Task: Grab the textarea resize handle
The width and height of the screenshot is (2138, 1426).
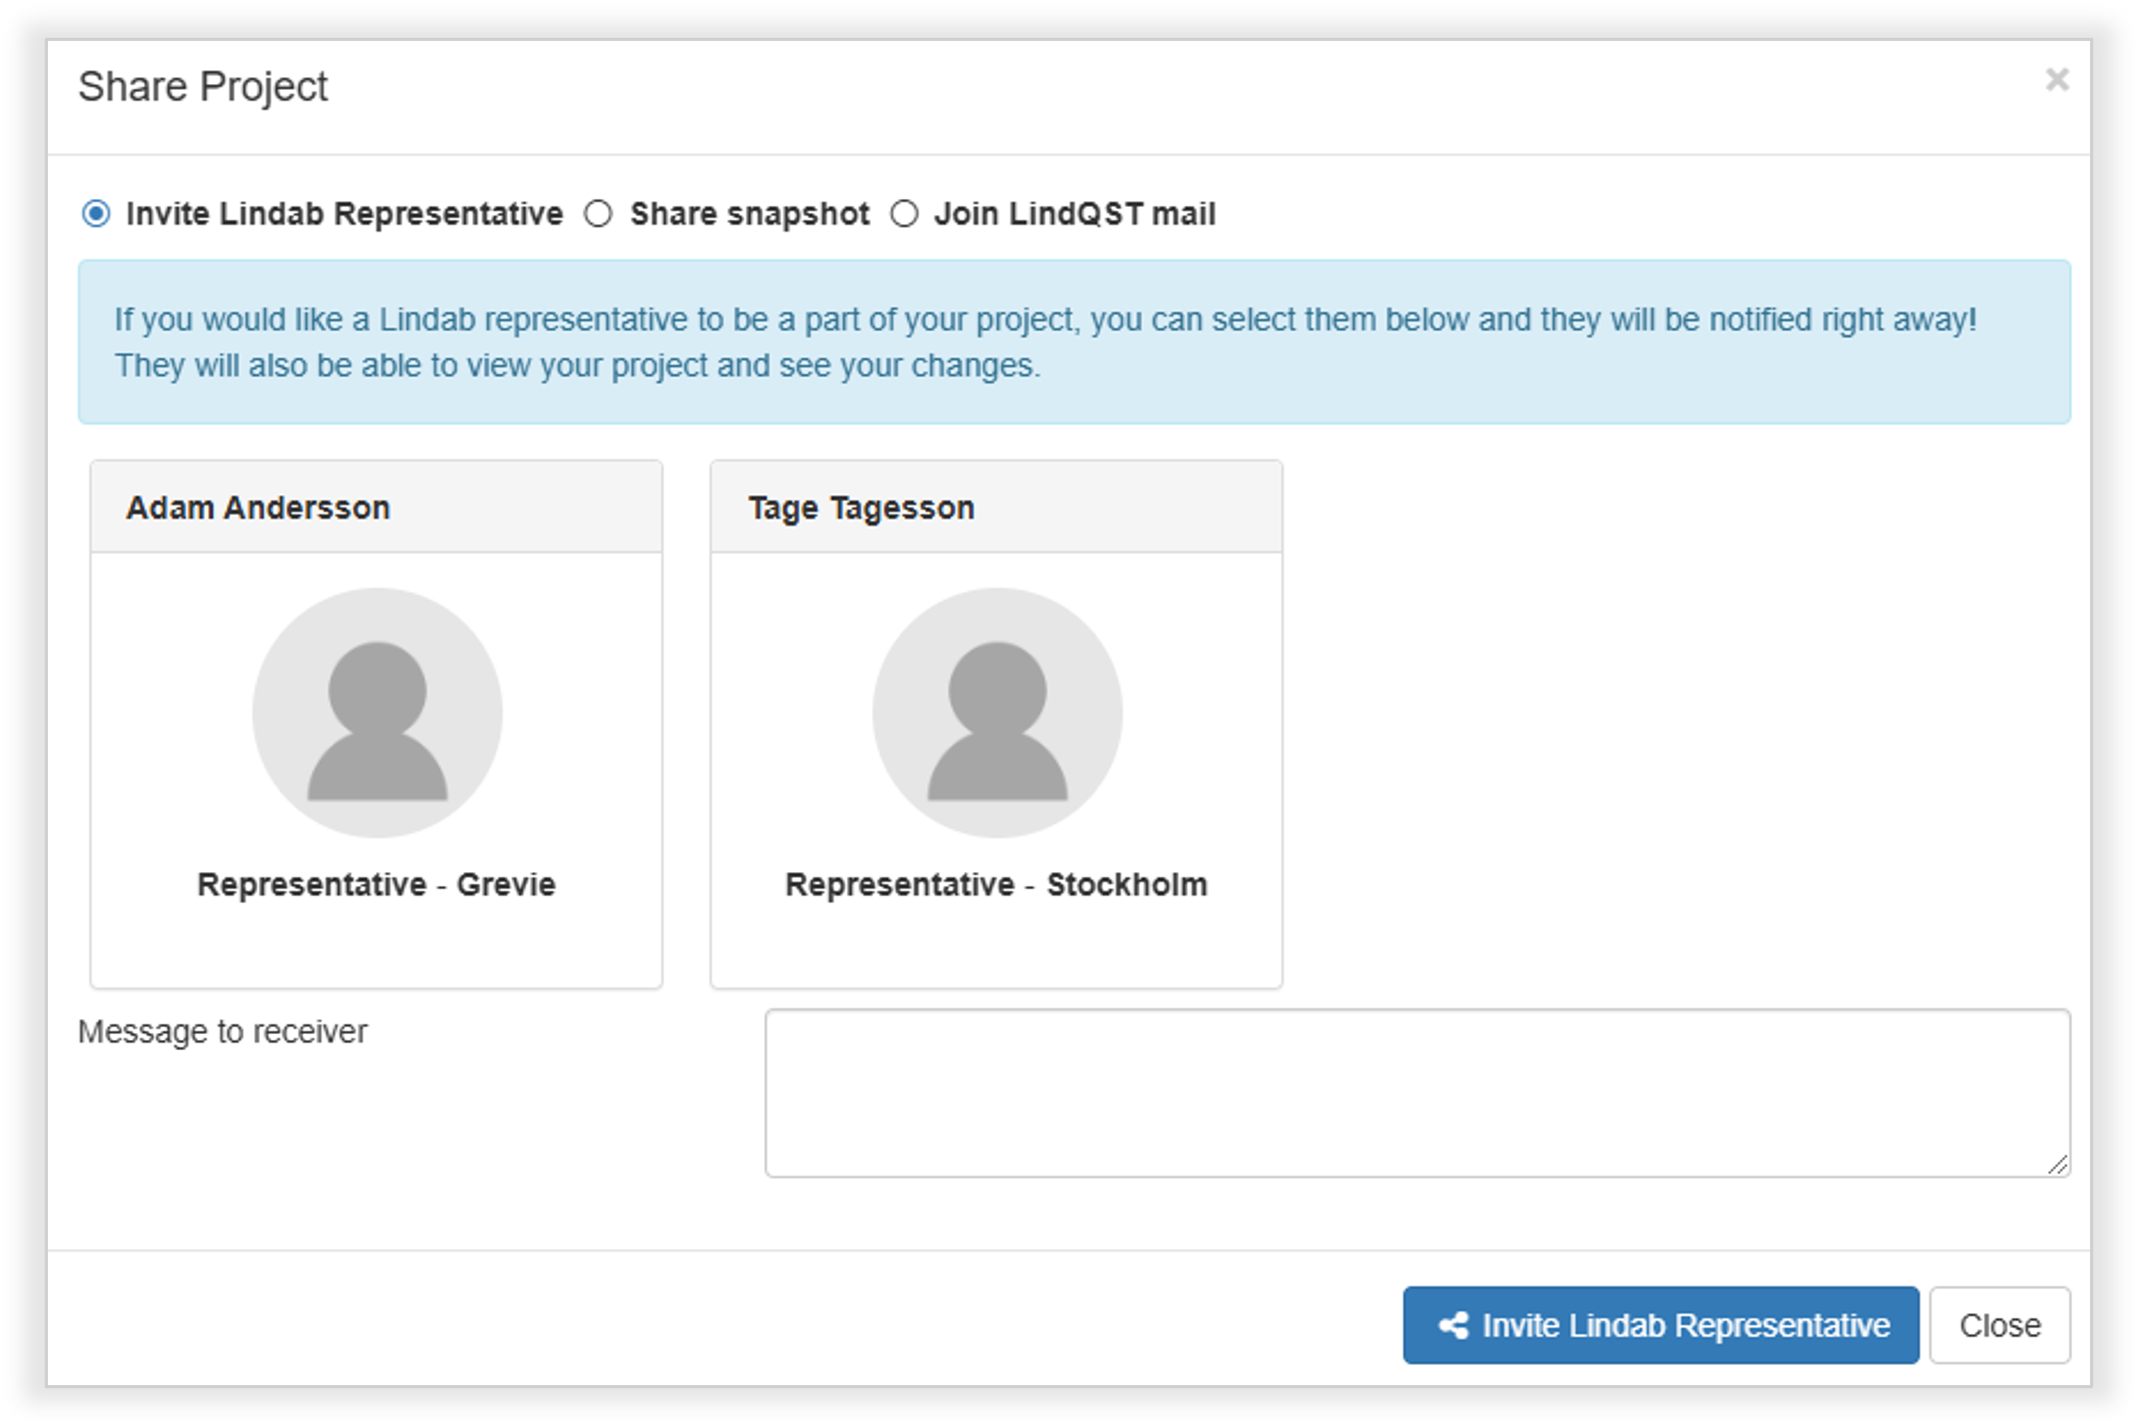Action: [2057, 1165]
